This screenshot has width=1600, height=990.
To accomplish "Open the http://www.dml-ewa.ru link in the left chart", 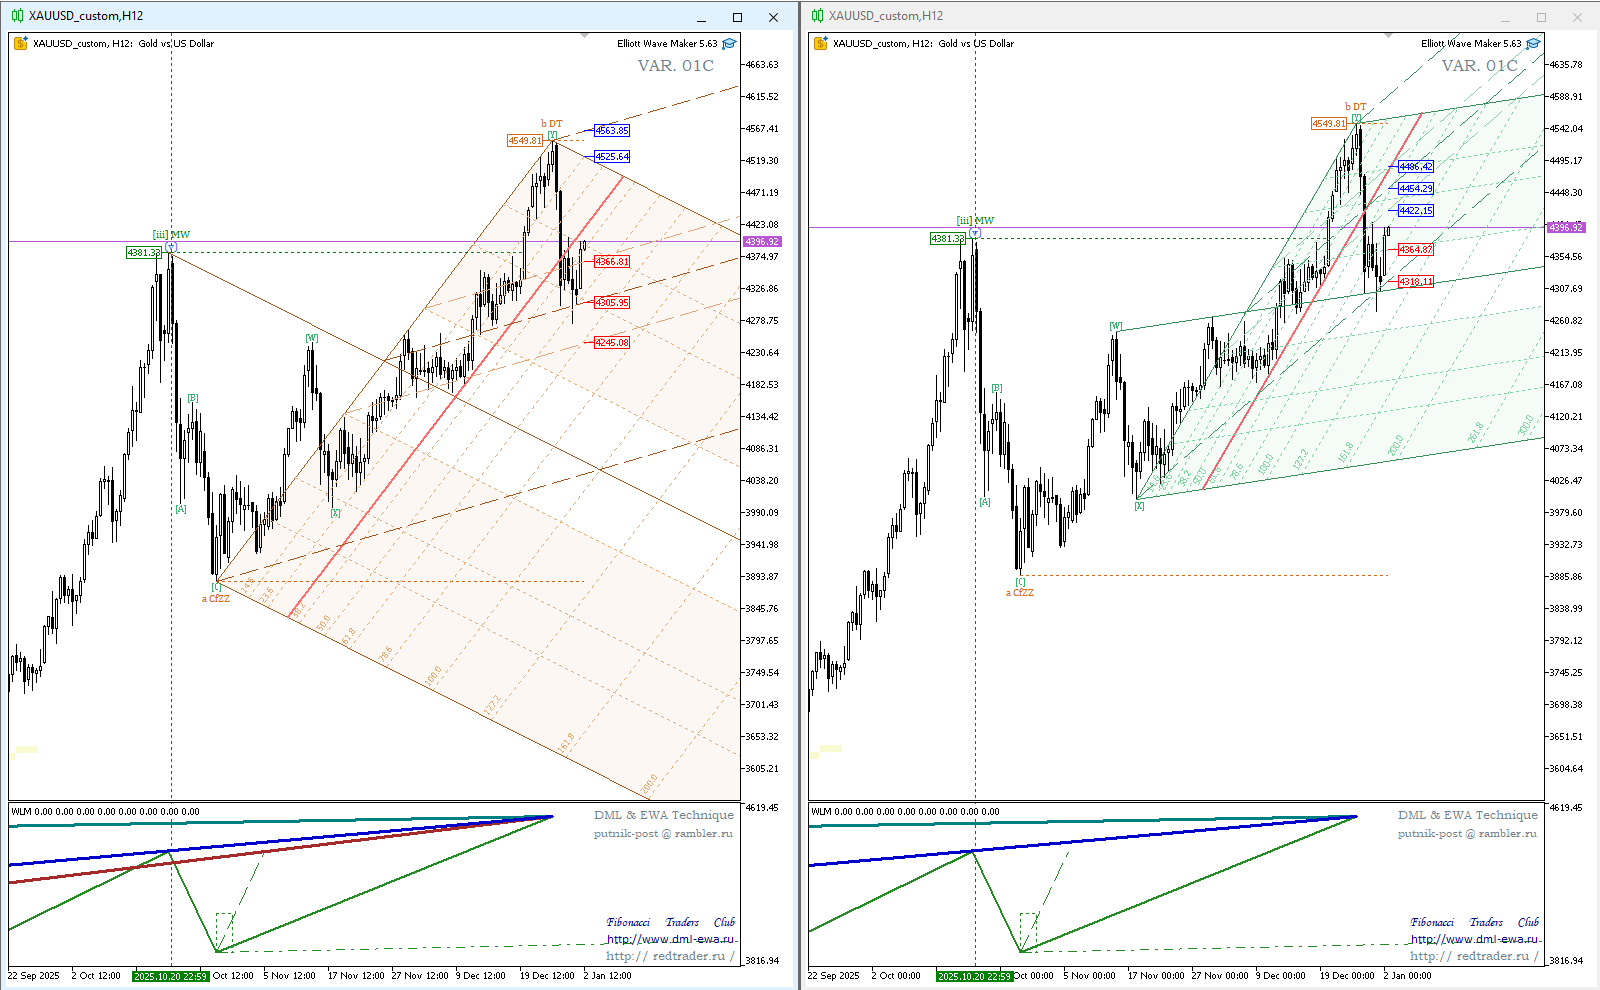I will [x=670, y=939].
